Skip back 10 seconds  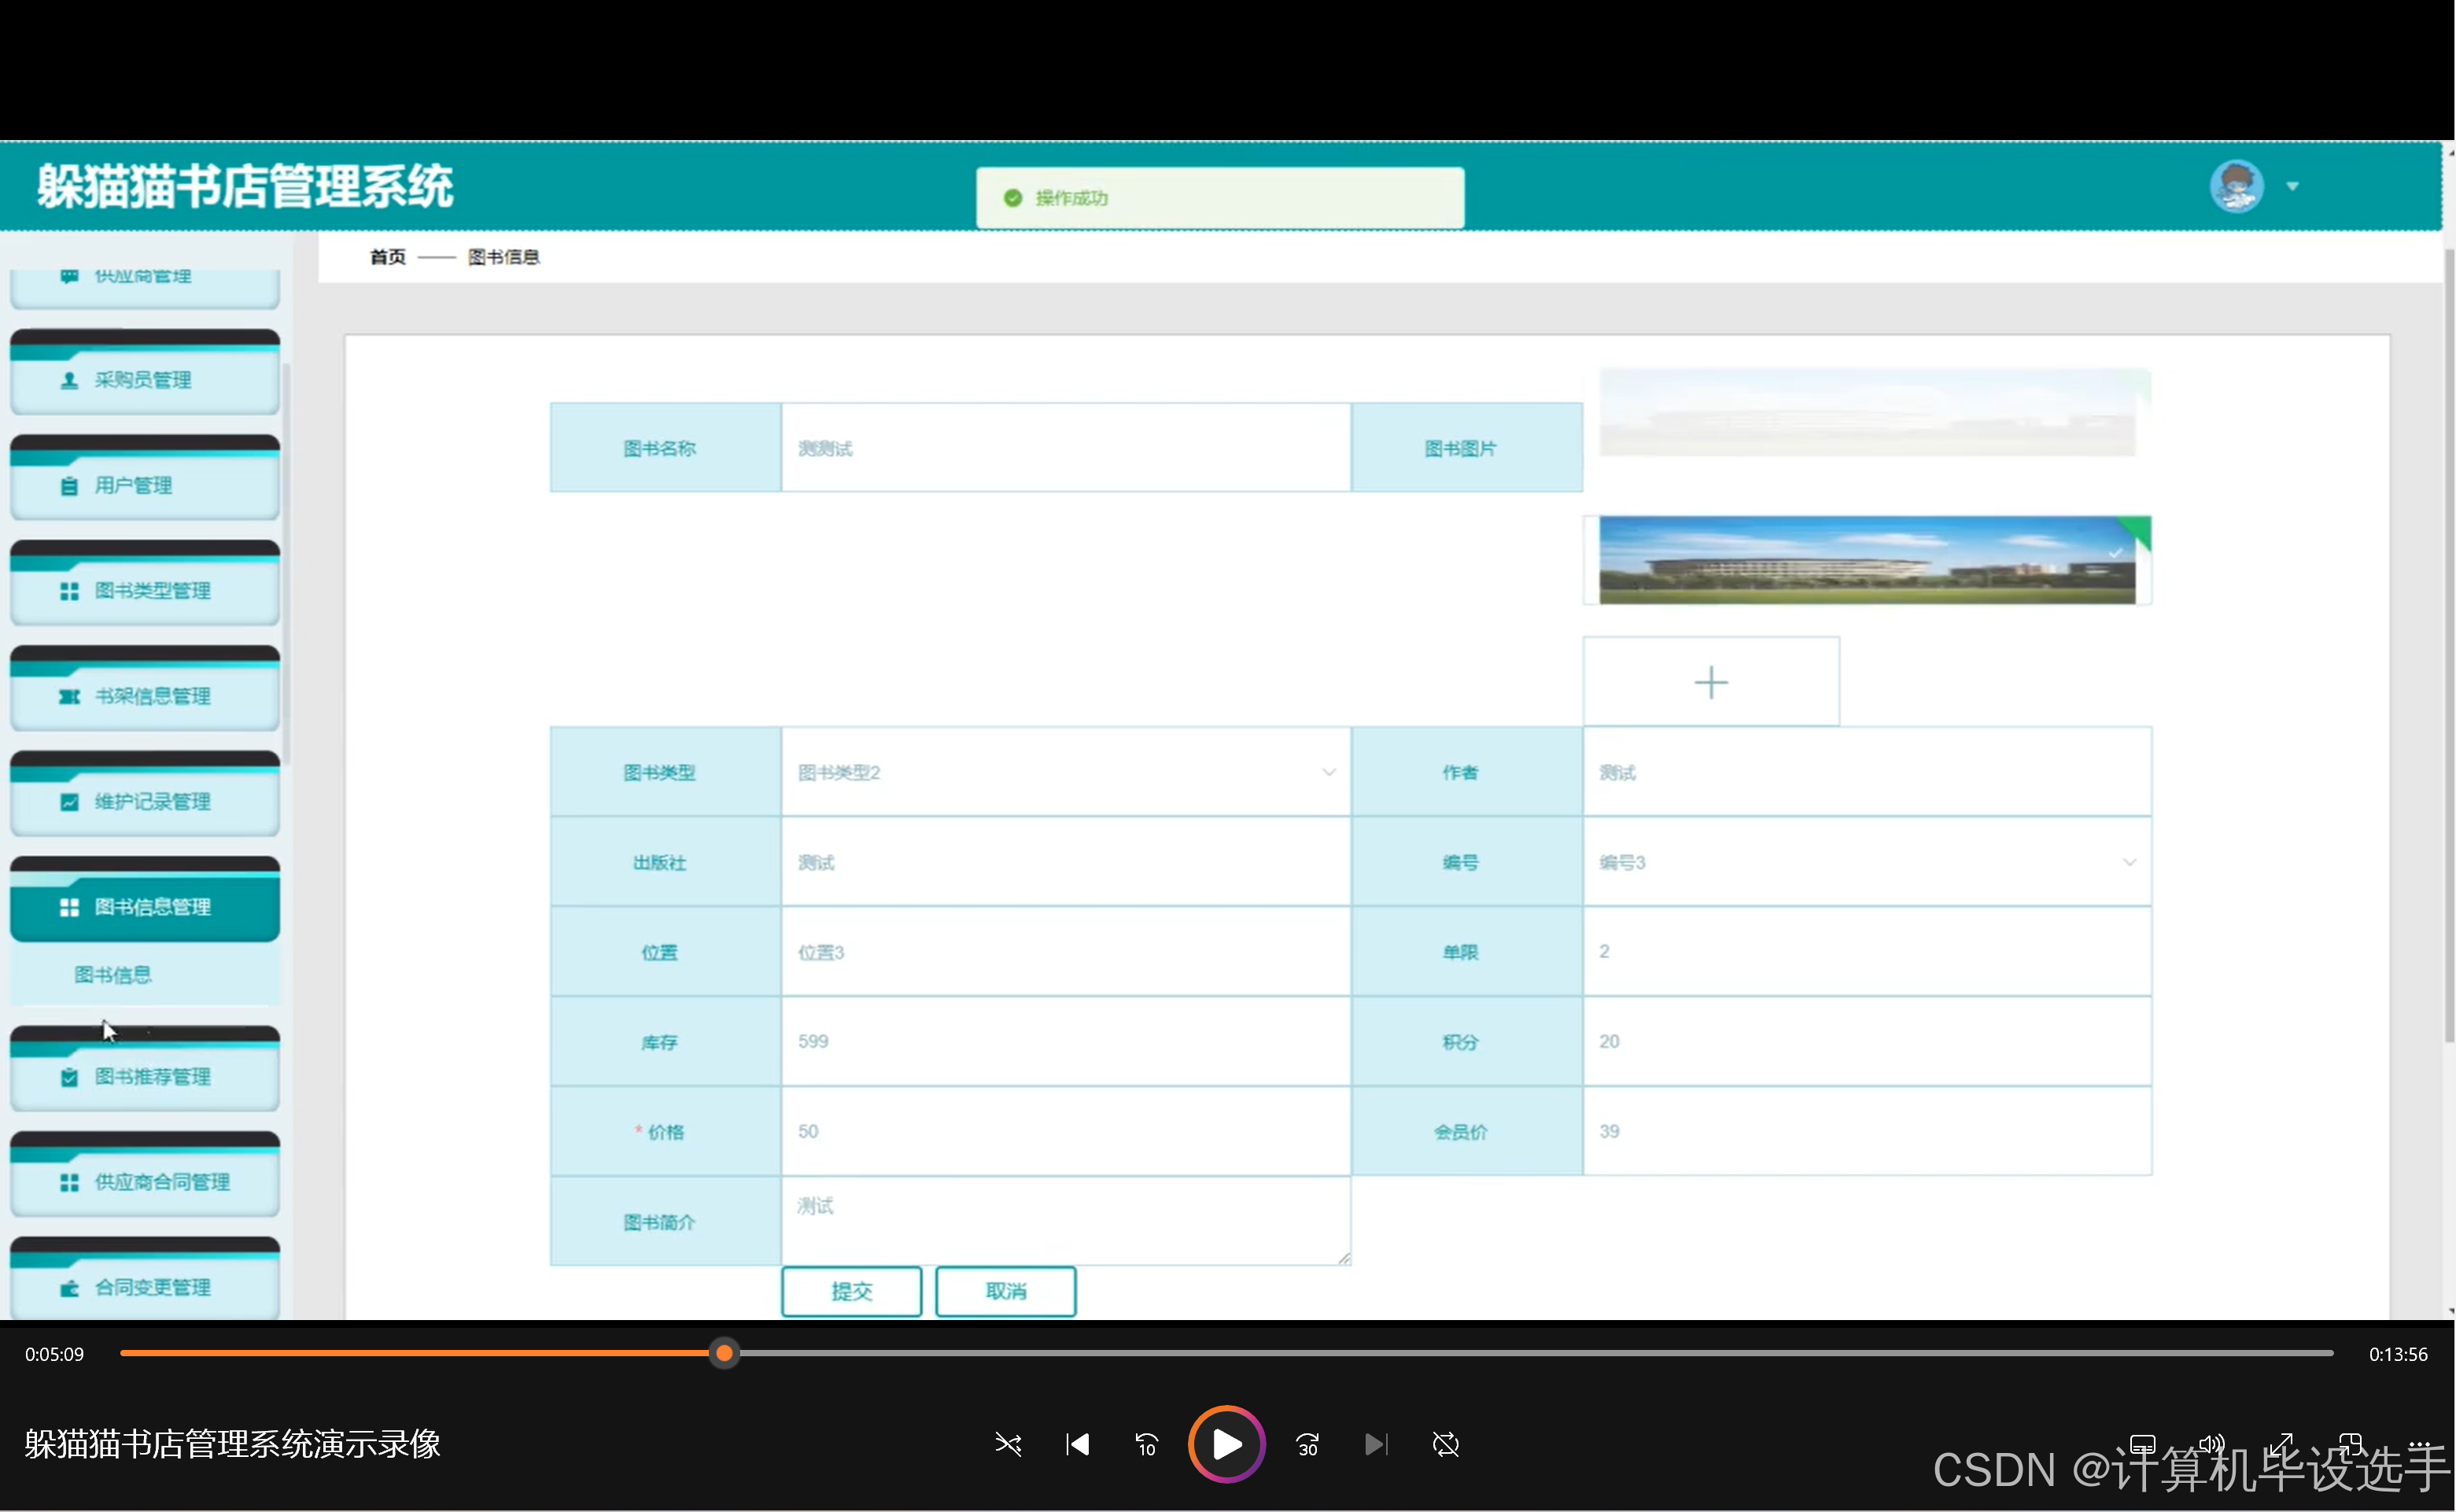1146,1444
